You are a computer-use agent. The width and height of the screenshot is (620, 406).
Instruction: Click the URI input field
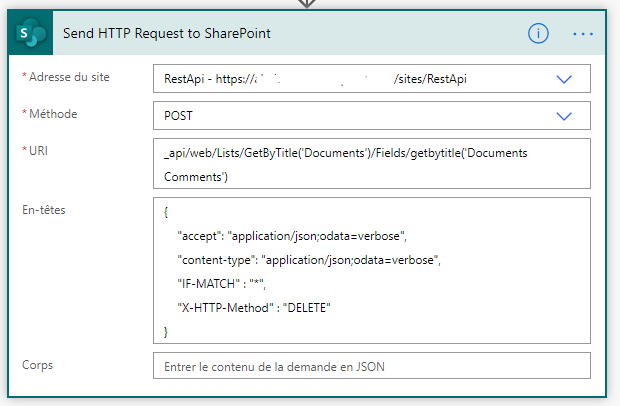[x=372, y=164]
